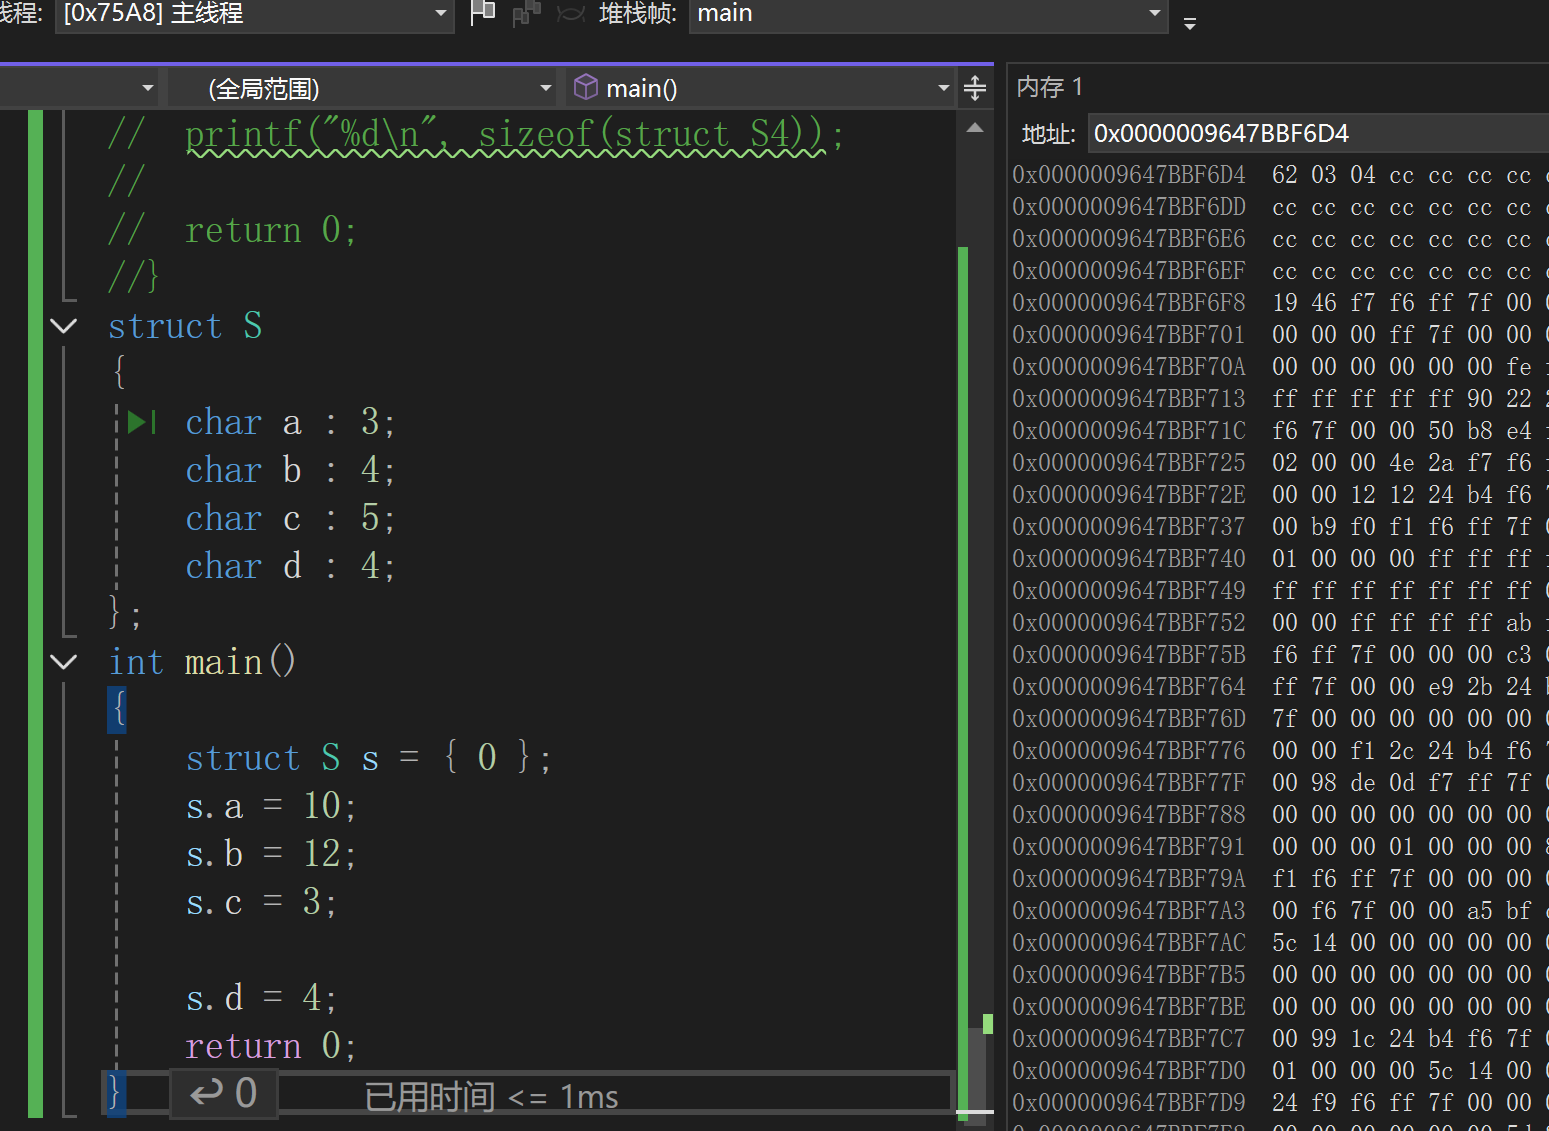Open the toolbar overflow options arrow

pyautogui.click(x=1190, y=23)
